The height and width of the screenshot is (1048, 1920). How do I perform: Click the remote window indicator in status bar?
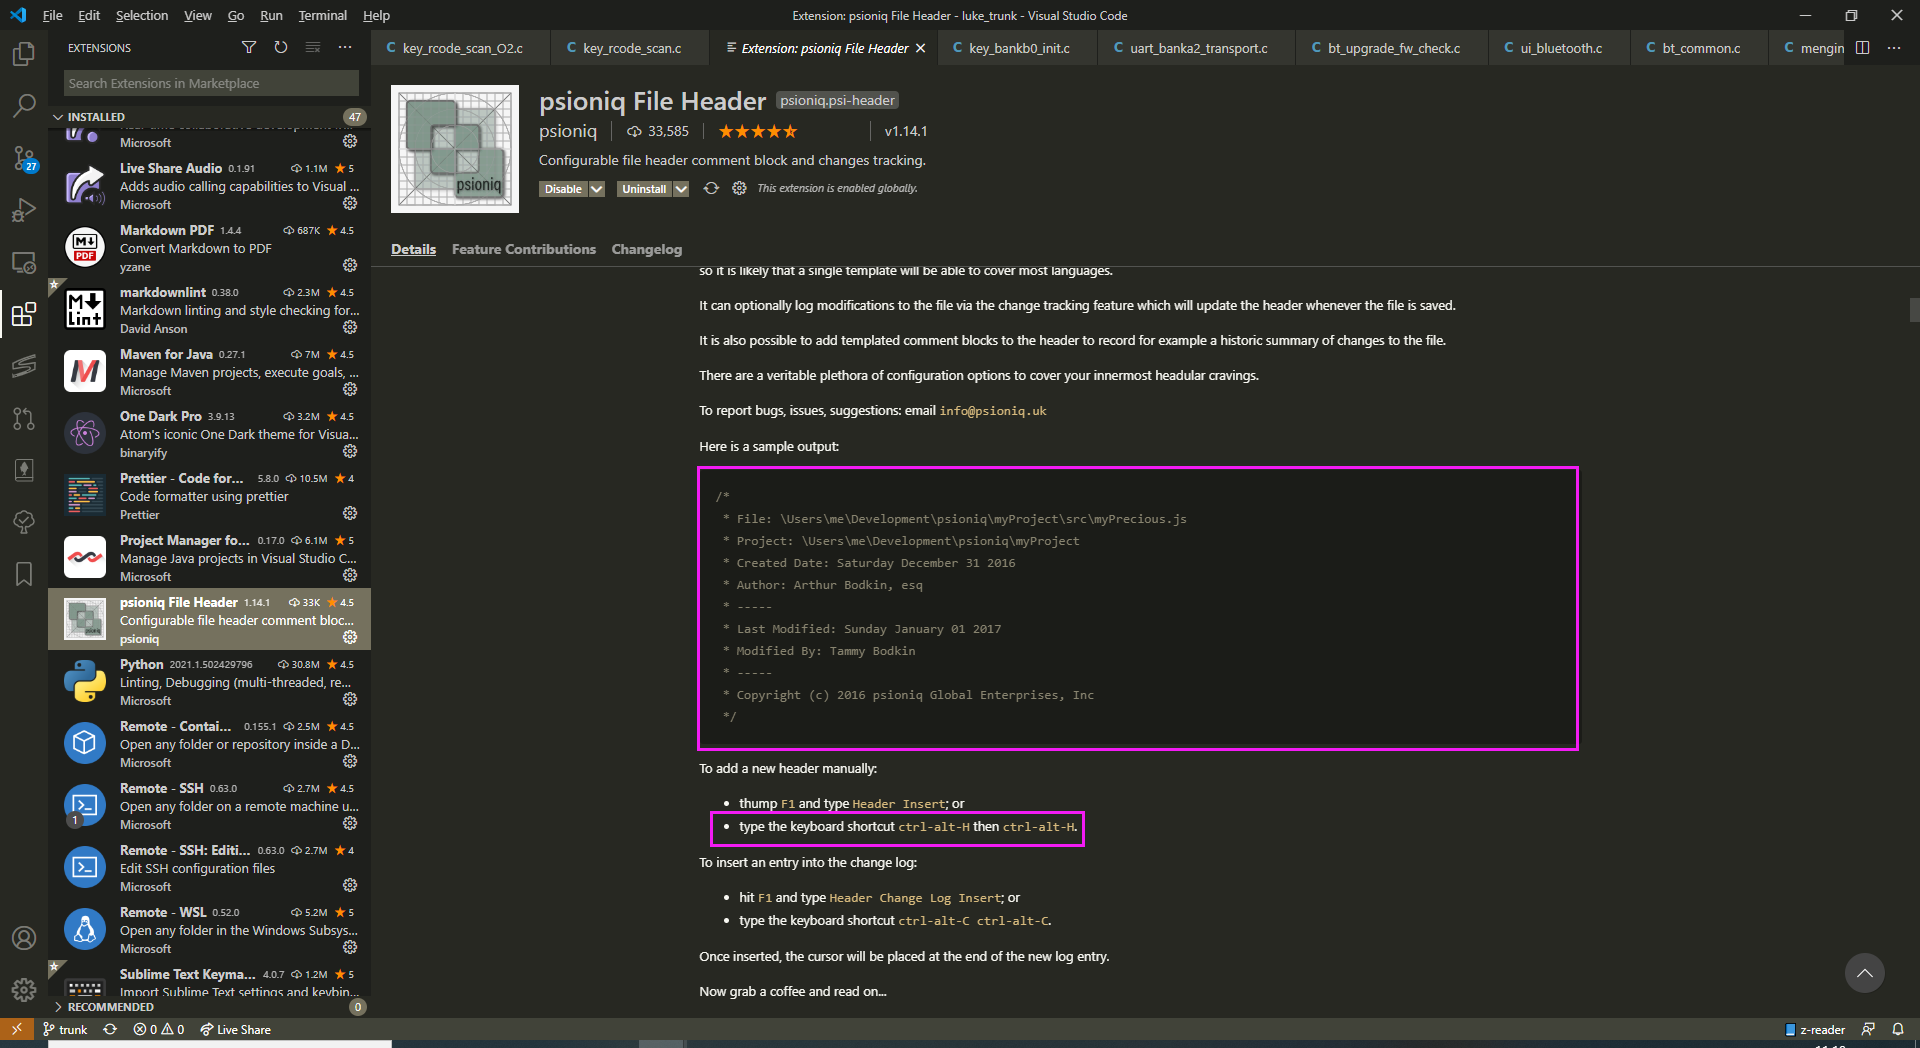click(17, 1029)
